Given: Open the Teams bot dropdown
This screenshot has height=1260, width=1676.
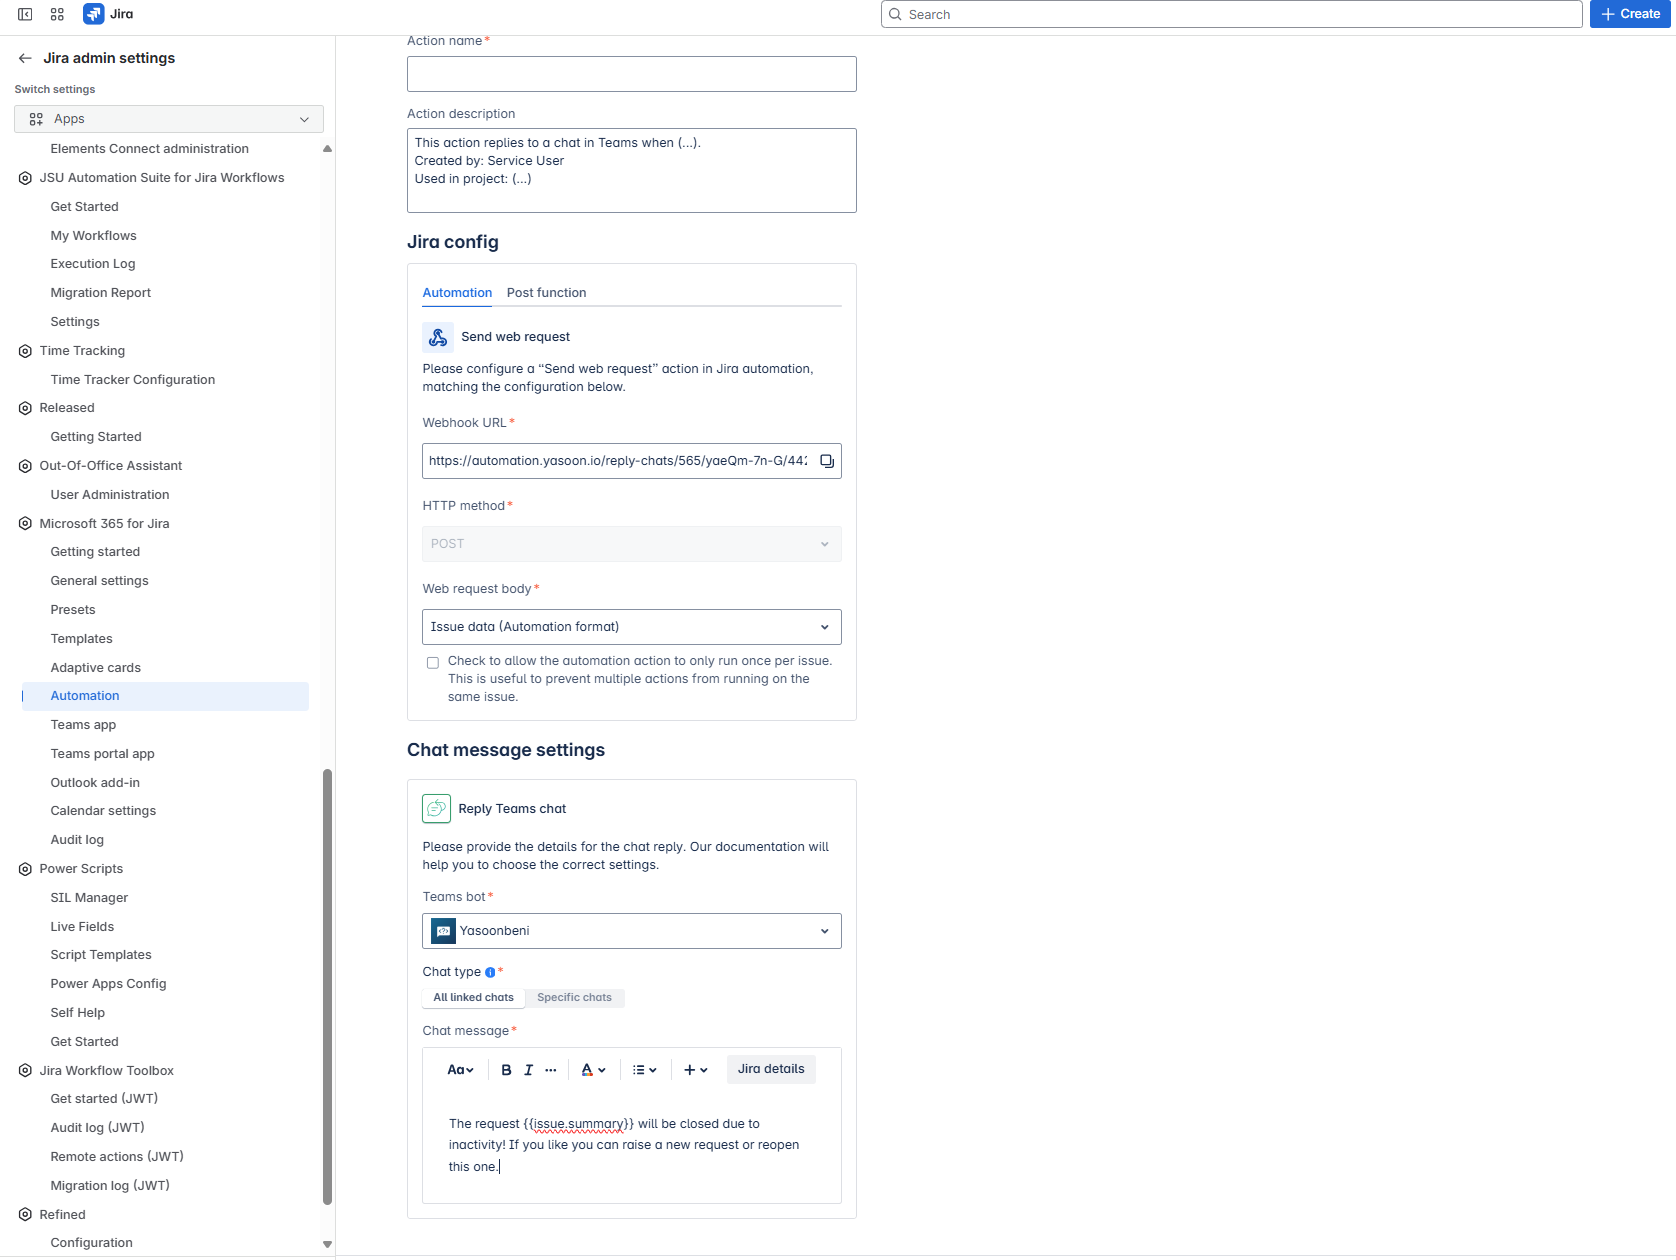Looking at the screenshot, I should click(x=631, y=931).
